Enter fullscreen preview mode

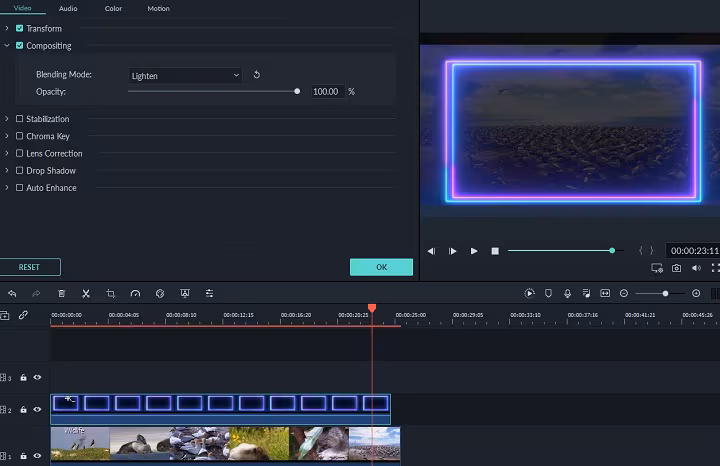tap(715, 268)
